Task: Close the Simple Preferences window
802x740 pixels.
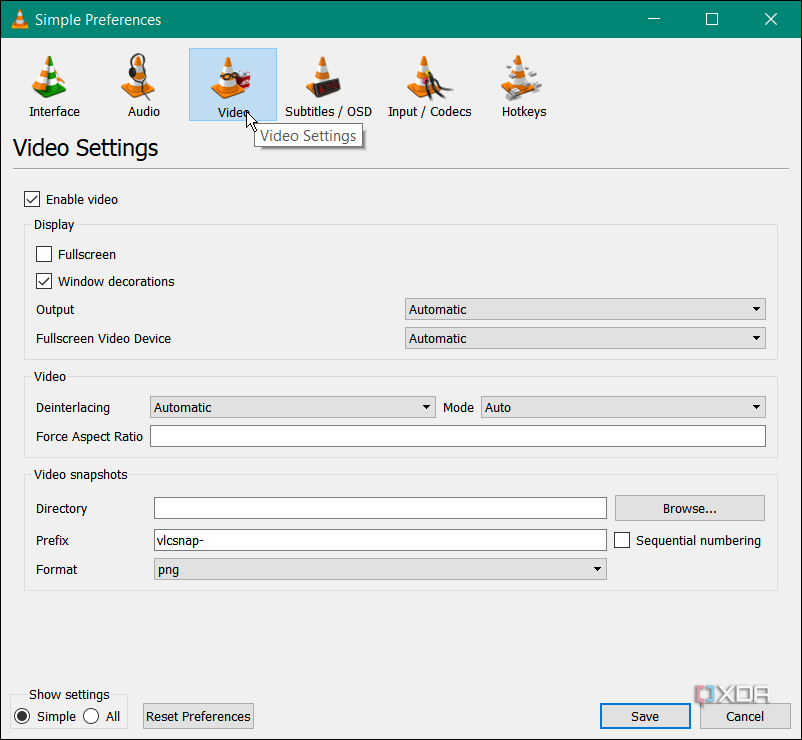Action: pos(771,19)
